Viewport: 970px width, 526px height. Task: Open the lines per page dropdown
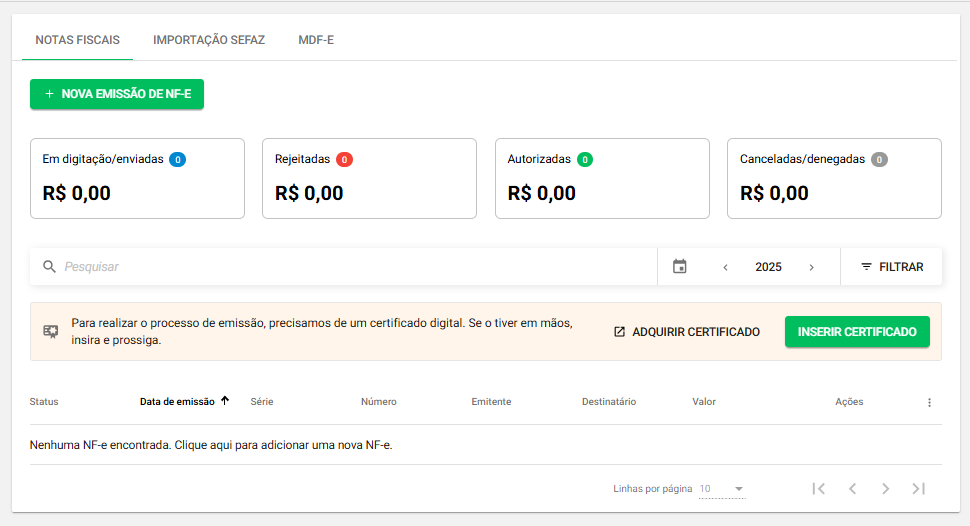[722, 489]
